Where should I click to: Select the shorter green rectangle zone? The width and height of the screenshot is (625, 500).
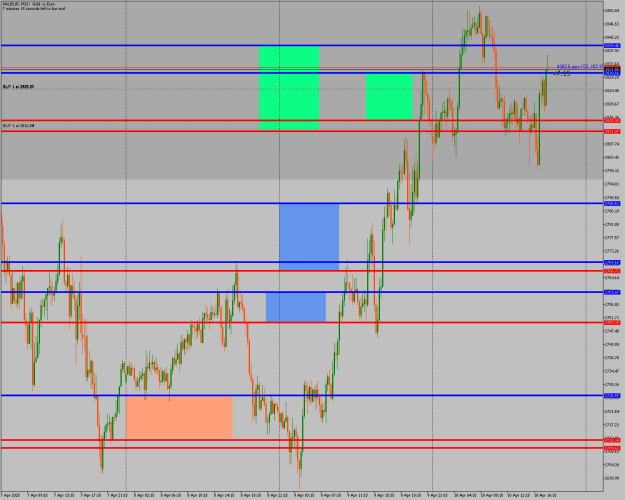click(x=389, y=96)
